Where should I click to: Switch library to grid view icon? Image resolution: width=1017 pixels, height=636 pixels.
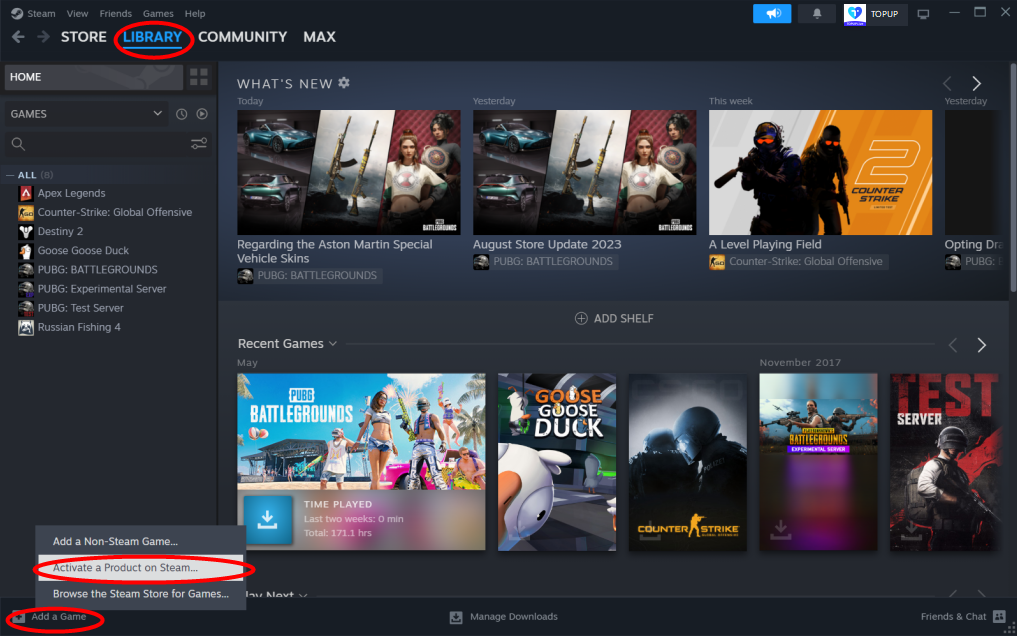(199, 77)
